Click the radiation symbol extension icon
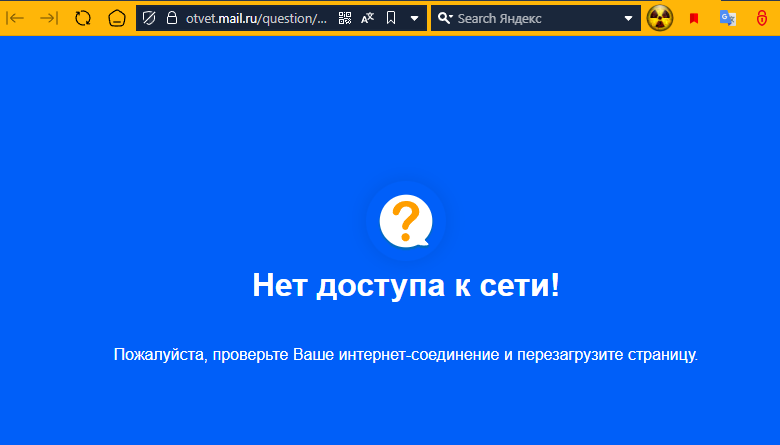The height and width of the screenshot is (445, 780). tap(660, 18)
